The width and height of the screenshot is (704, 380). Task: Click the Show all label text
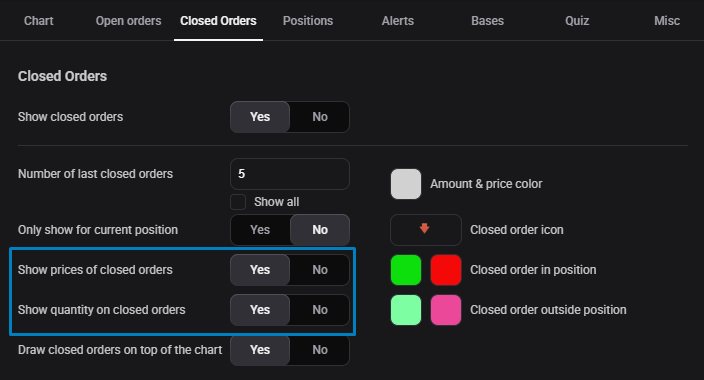pyautogui.click(x=277, y=202)
